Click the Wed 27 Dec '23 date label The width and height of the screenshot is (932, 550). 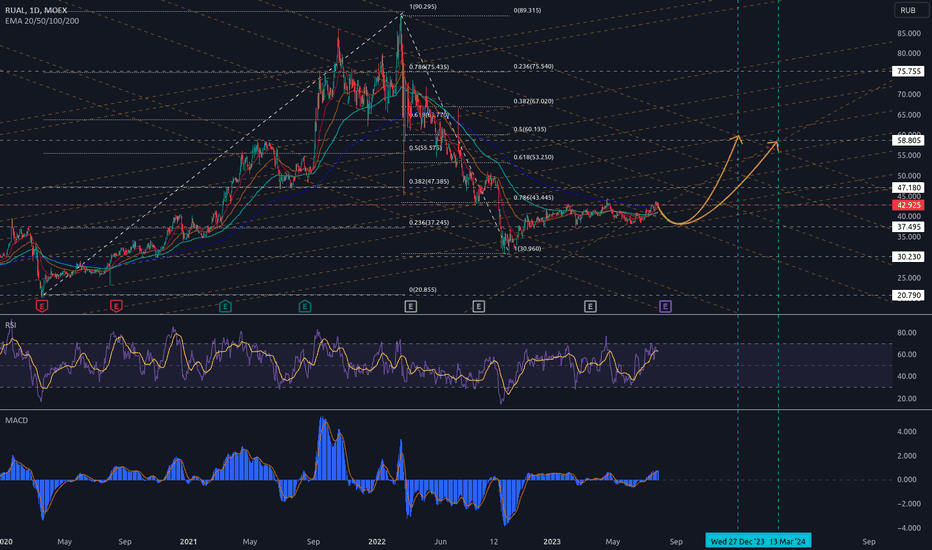[x=738, y=541]
